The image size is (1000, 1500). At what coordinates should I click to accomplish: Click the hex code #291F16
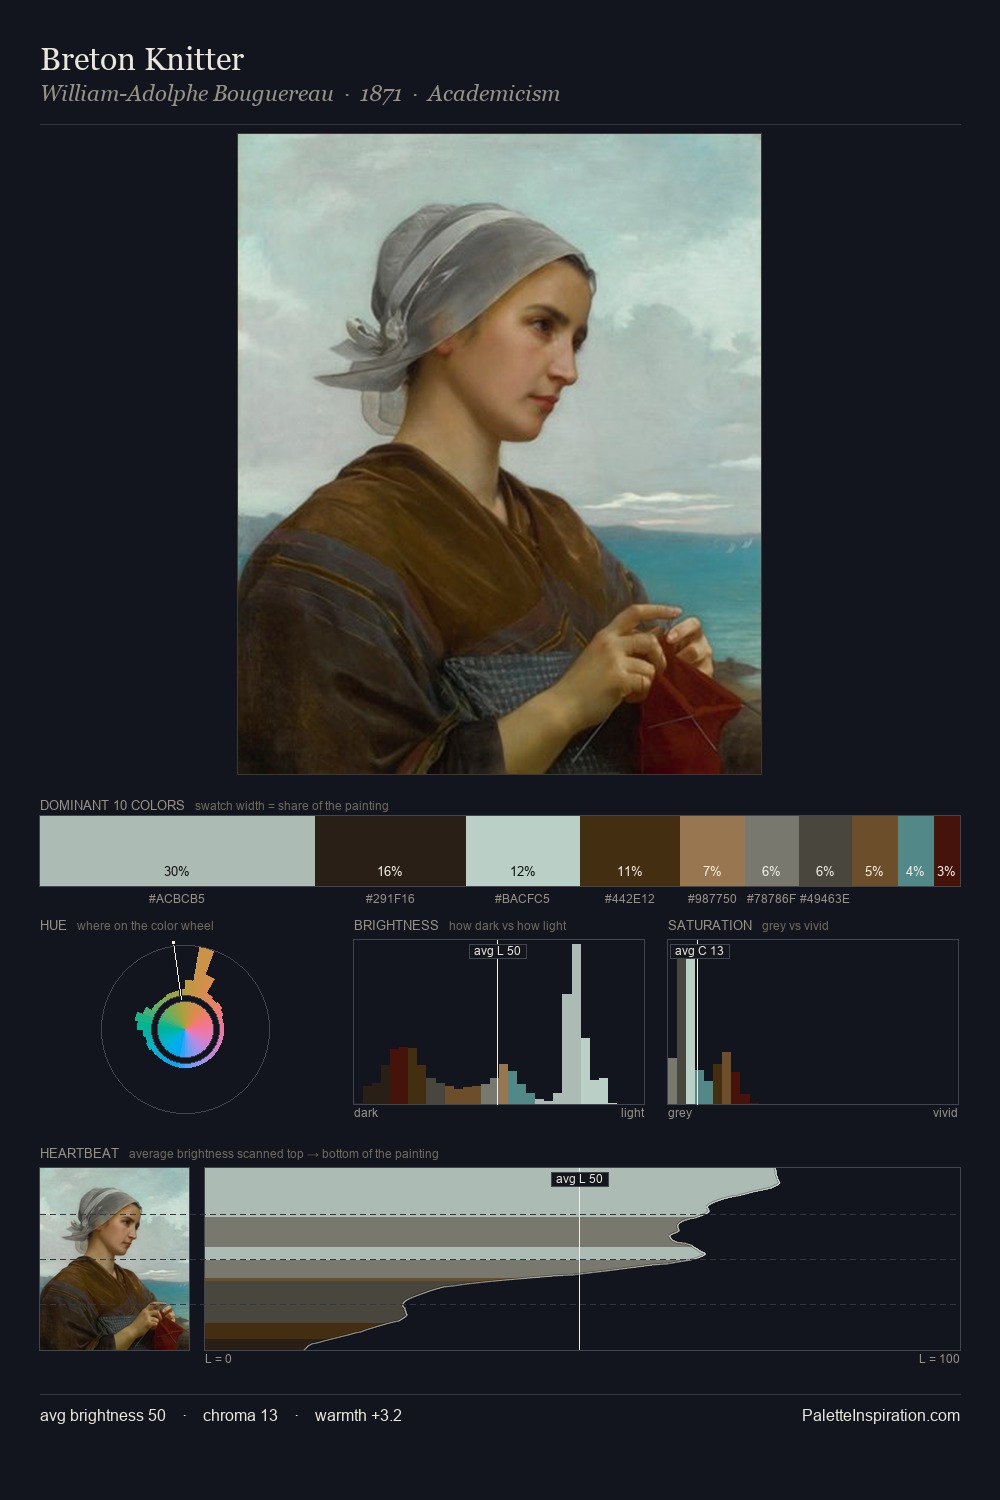[x=390, y=899]
